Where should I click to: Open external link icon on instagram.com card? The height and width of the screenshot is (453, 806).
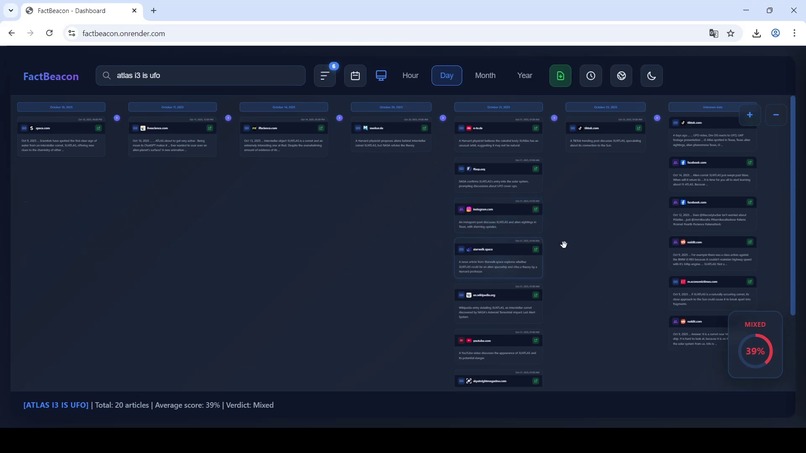coord(536,209)
